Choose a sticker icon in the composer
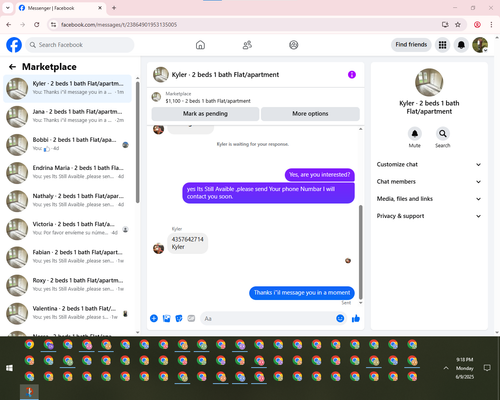The image size is (500, 400). click(x=179, y=318)
